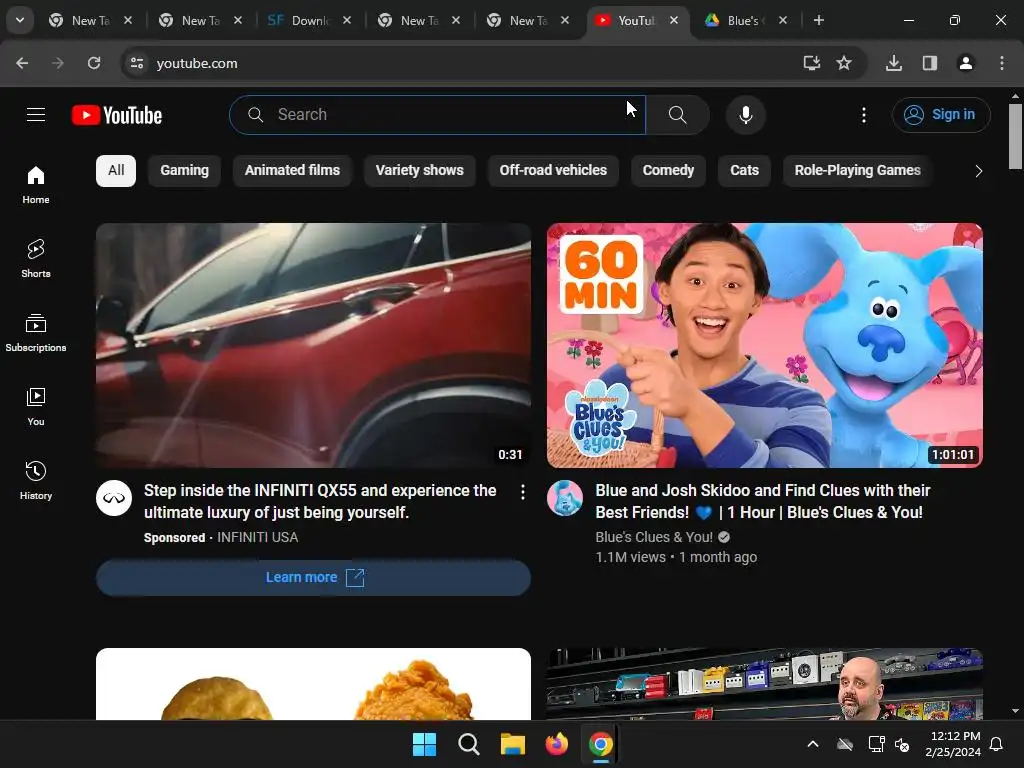1024x768 pixels.
Task: Click the INFINITI channel avatar
Action: point(114,498)
